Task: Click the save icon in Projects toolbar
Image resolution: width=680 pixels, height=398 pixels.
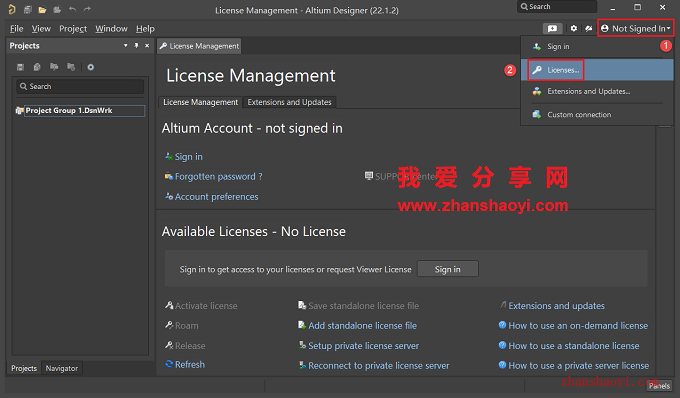Action: click(x=20, y=67)
